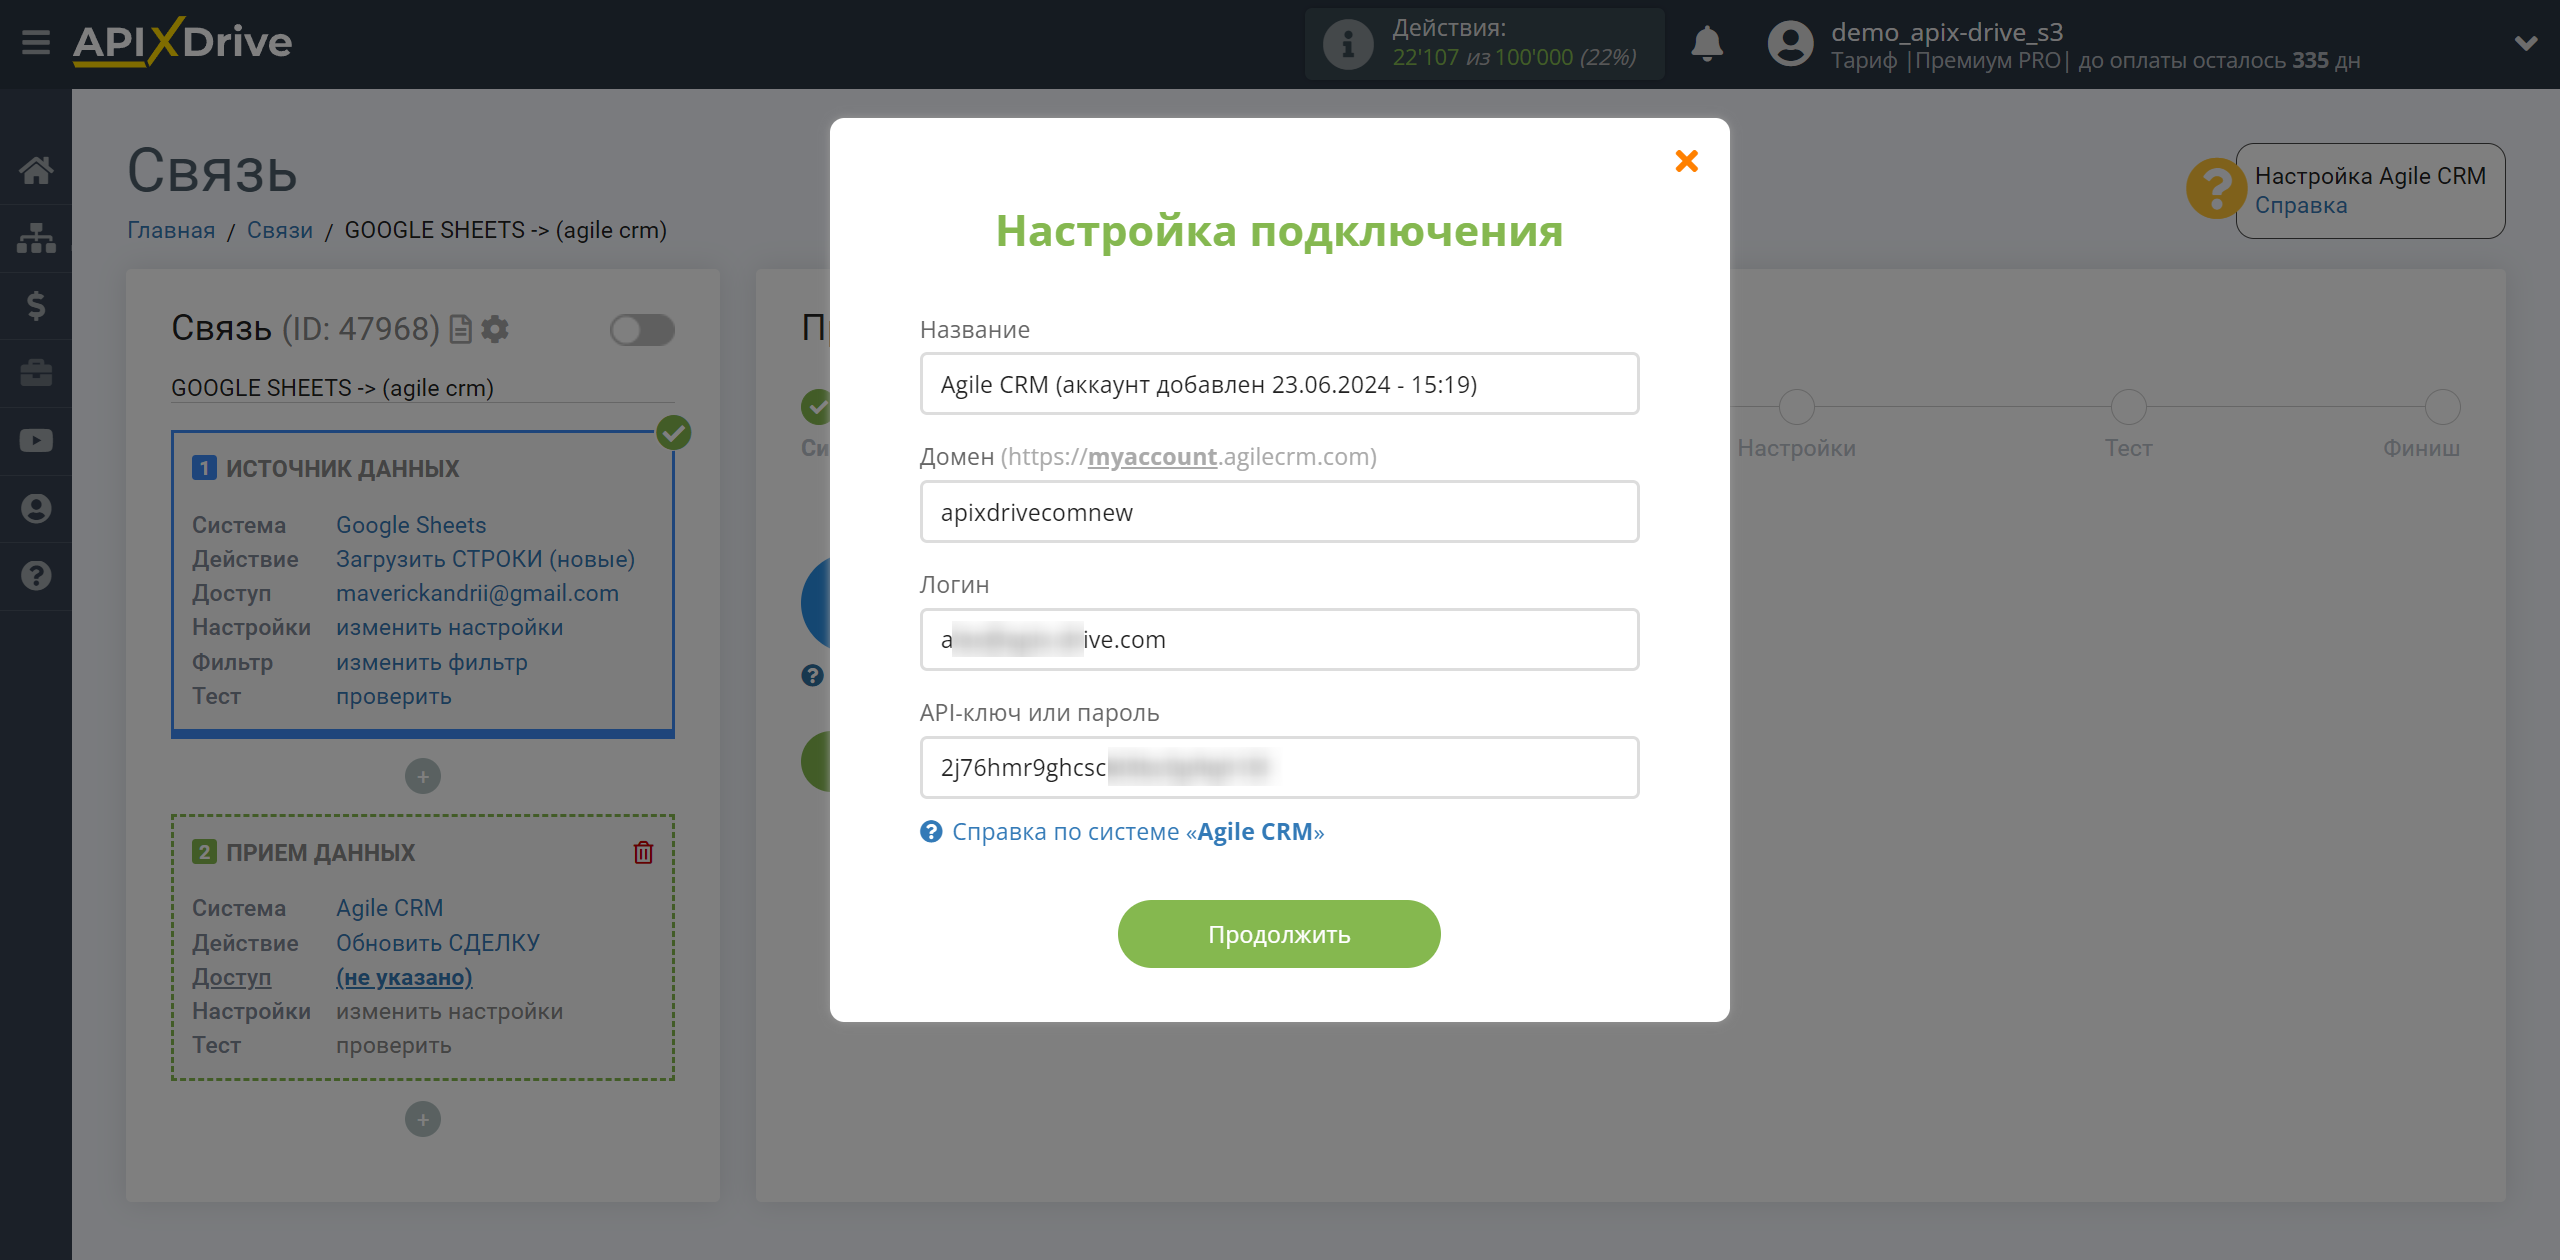Click the actions counter 22'107 из 100'000

[1514, 58]
